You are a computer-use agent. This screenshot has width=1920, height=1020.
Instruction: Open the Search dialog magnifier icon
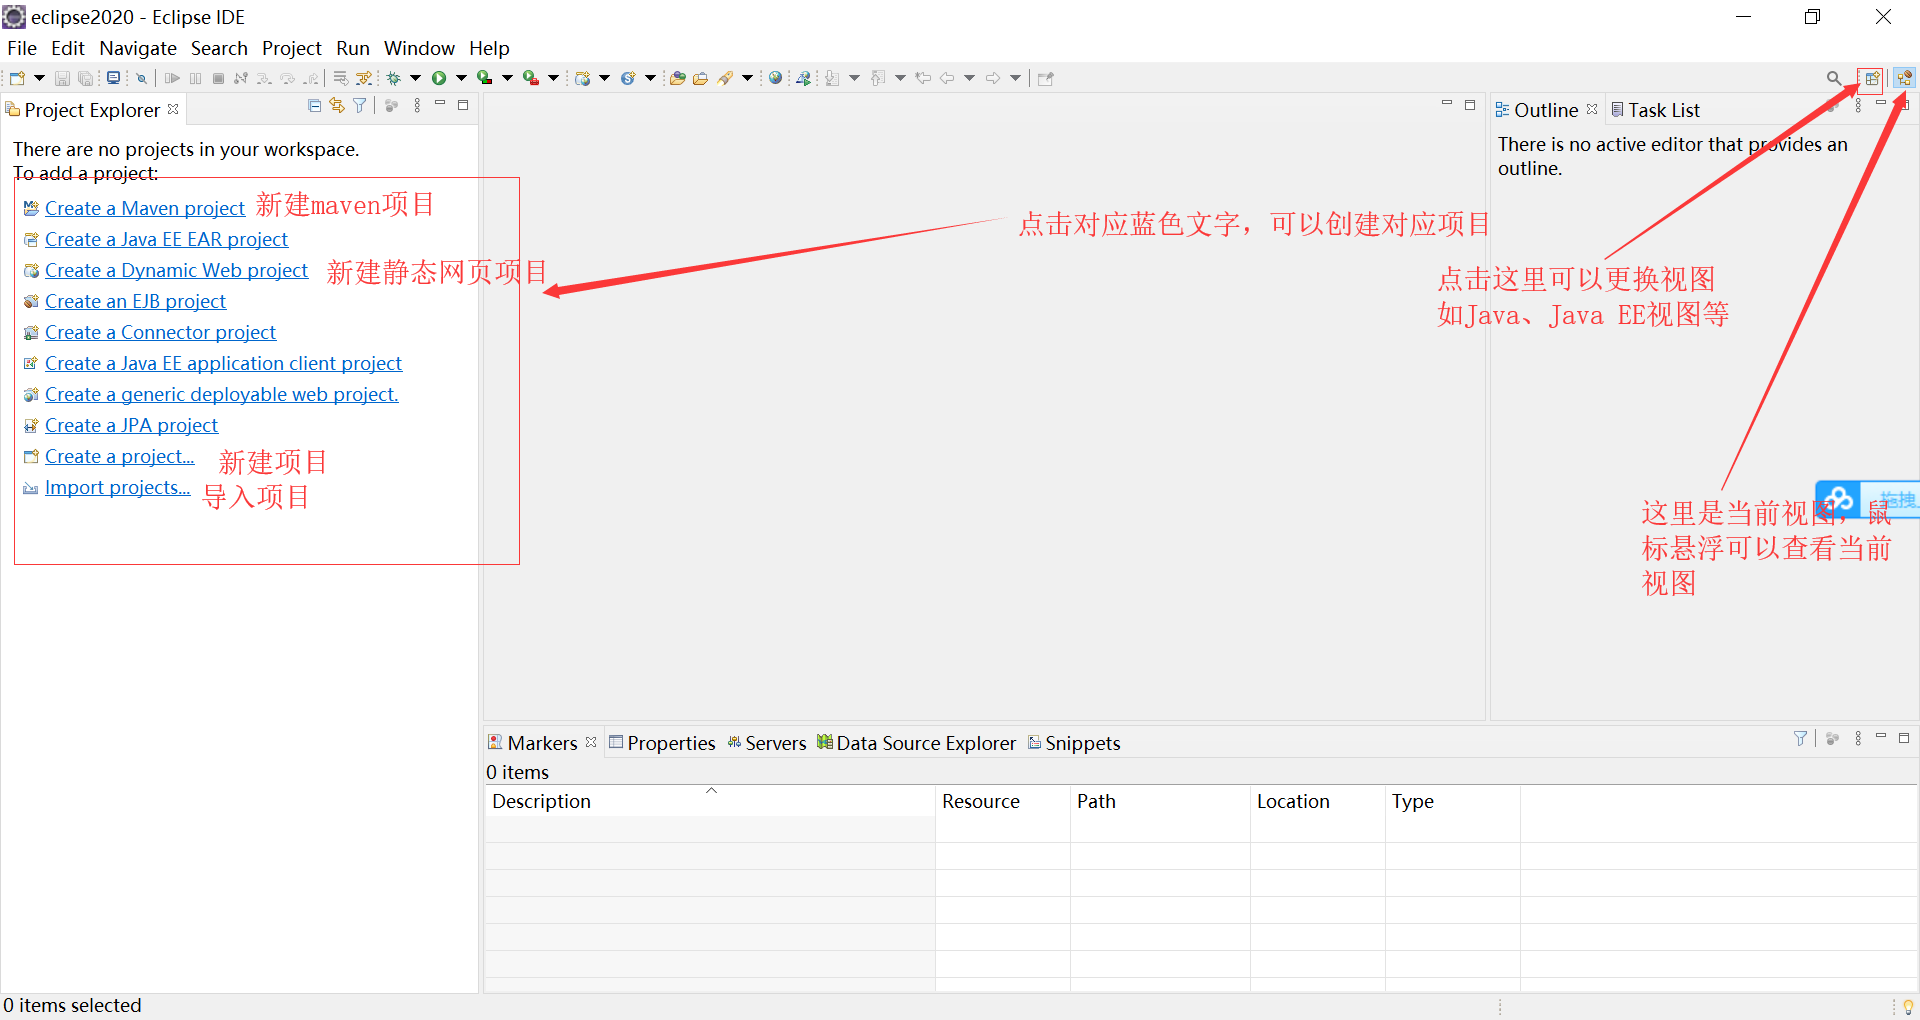point(1835,77)
